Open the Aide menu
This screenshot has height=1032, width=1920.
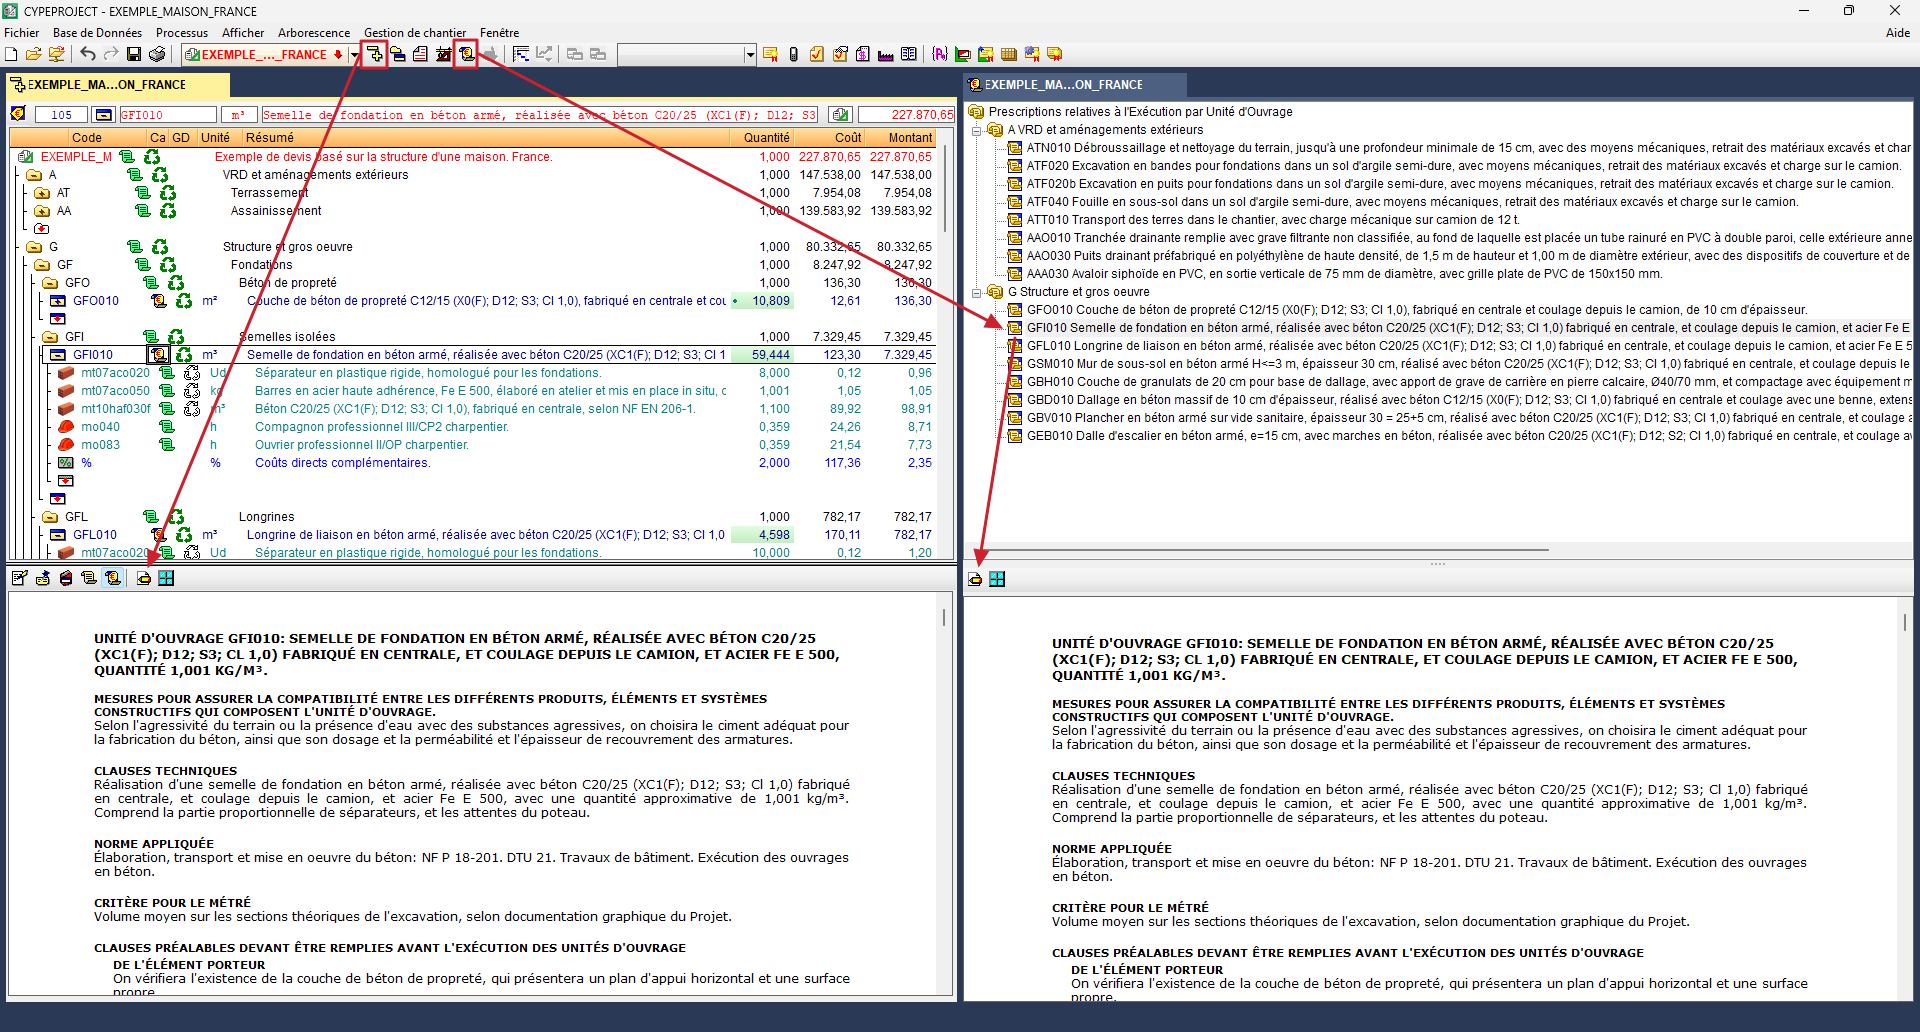pyautogui.click(x=1898, y=33)
